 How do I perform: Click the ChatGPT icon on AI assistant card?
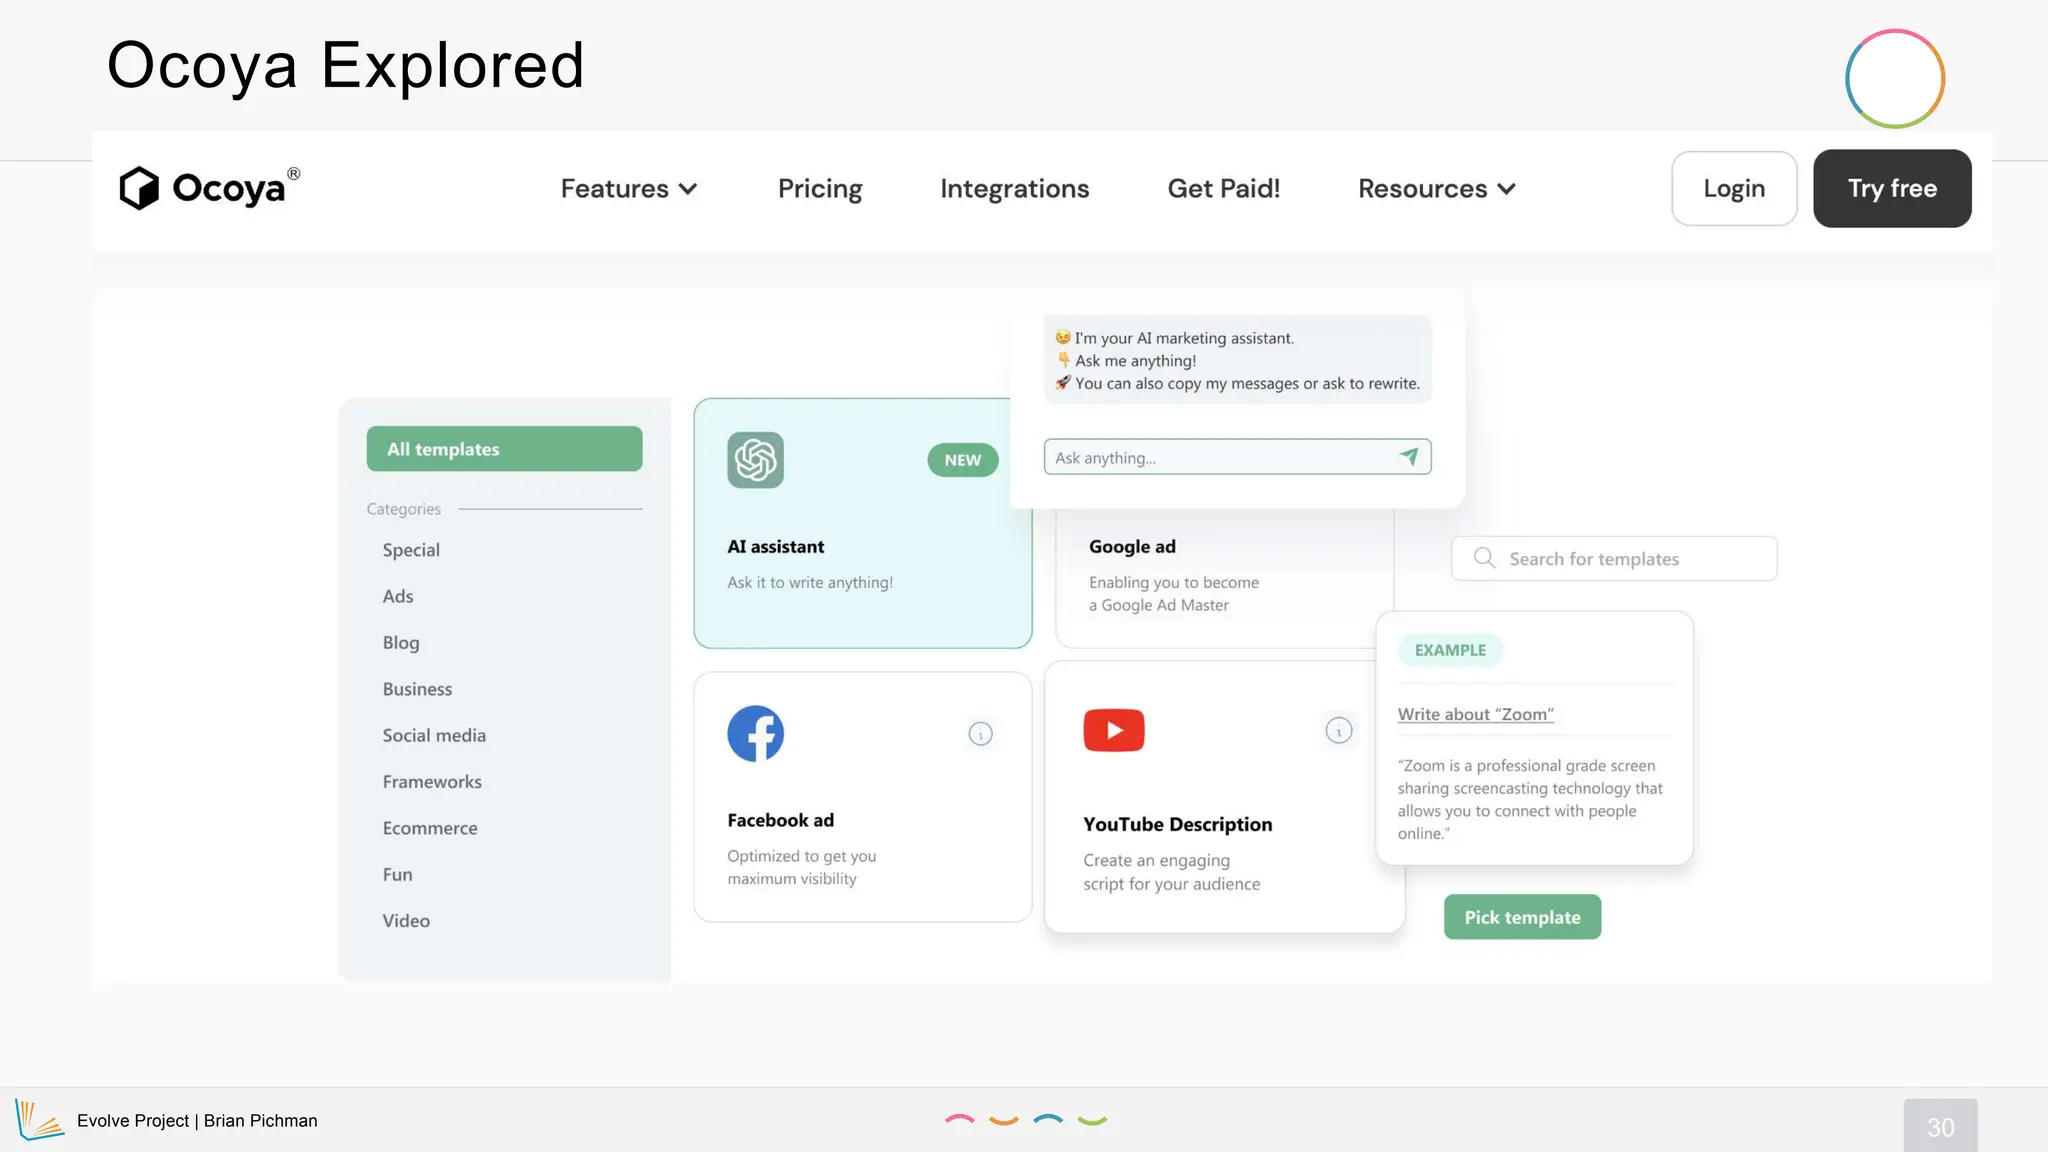pos(755,460)
